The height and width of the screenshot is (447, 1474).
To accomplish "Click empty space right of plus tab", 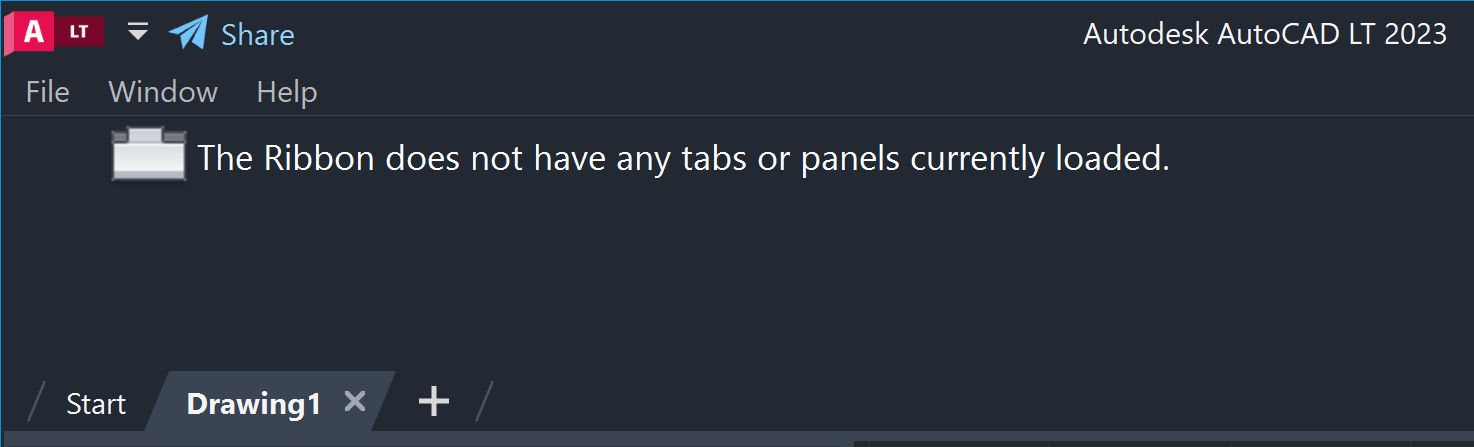I will (900, 402).
